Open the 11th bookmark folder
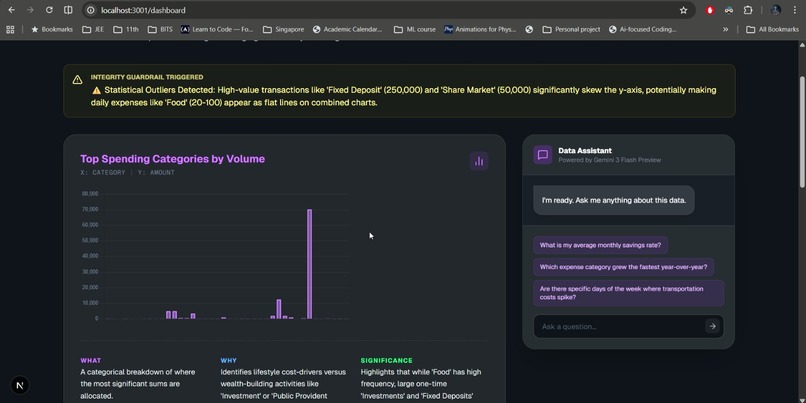 pos(126,29)
